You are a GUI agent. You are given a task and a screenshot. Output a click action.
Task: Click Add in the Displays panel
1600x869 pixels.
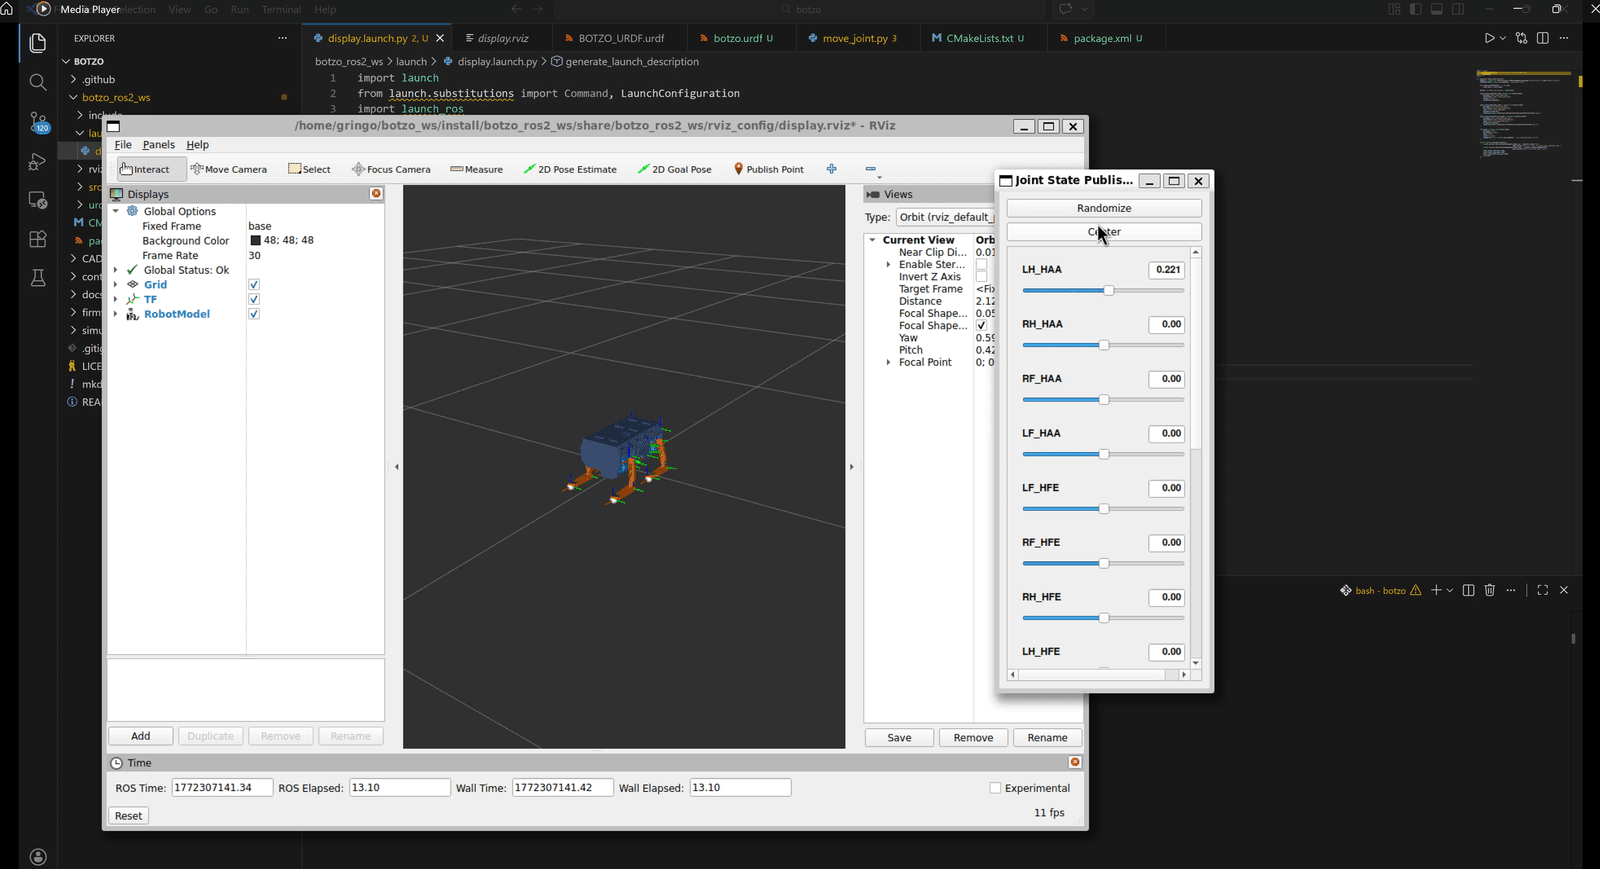click(140, 736)
